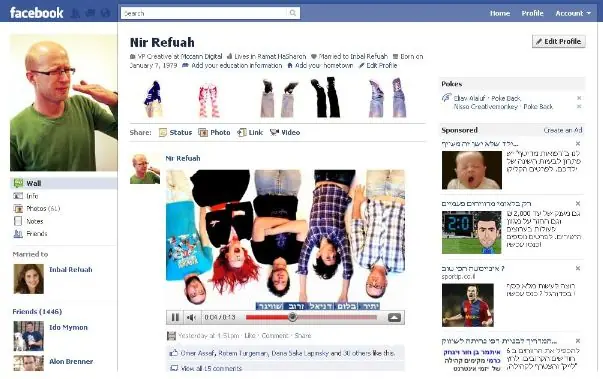Open the large profile picture
Image resolution: width=603 pixels, height=379 pixels.
point(64,103)
